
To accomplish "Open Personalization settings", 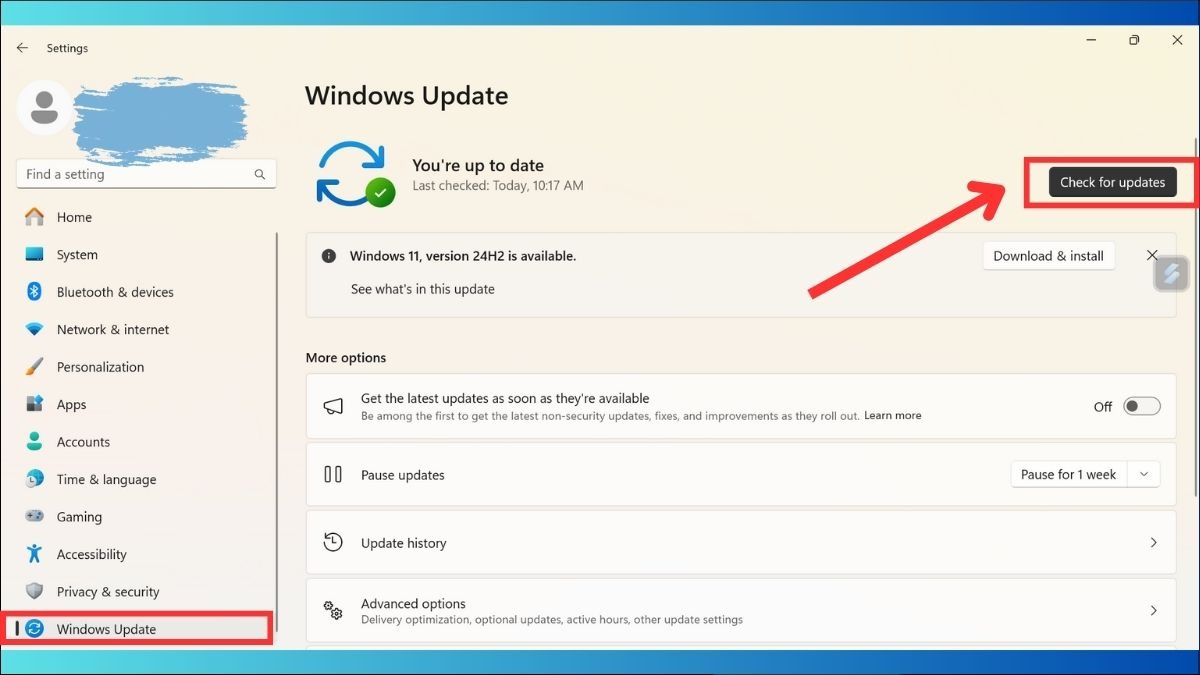I will pyautogui.click(x=100, y=367).
